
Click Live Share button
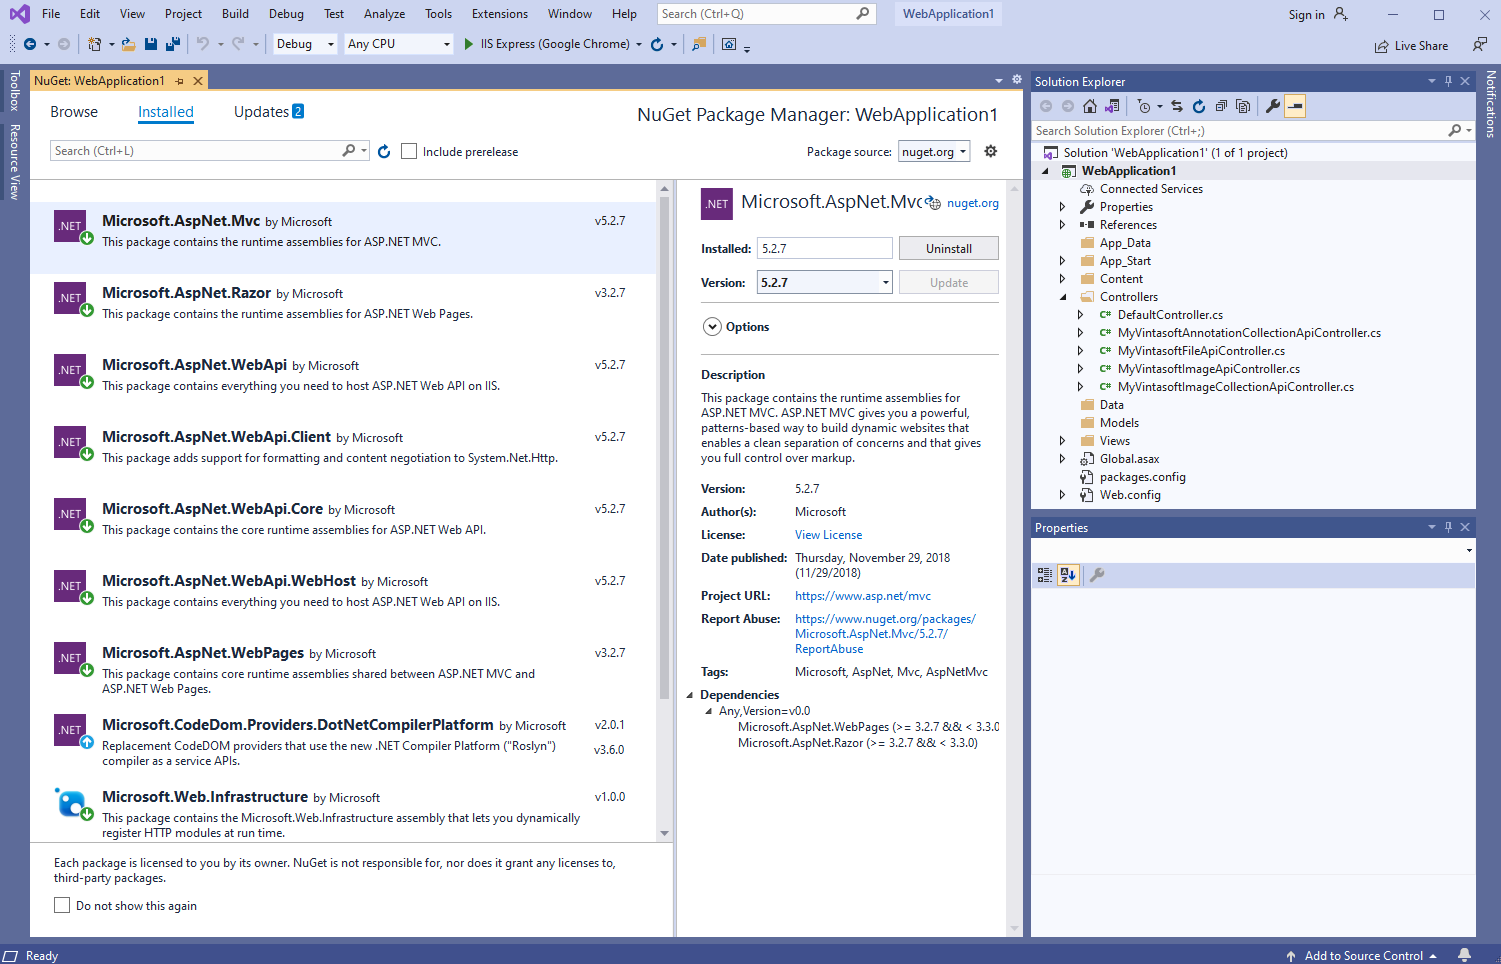click(x=1411, y=46)
